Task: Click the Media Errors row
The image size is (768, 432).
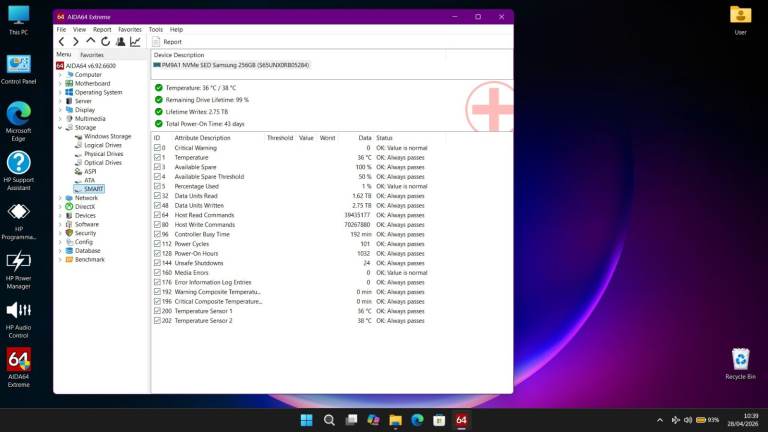Action: pos(290,273)
